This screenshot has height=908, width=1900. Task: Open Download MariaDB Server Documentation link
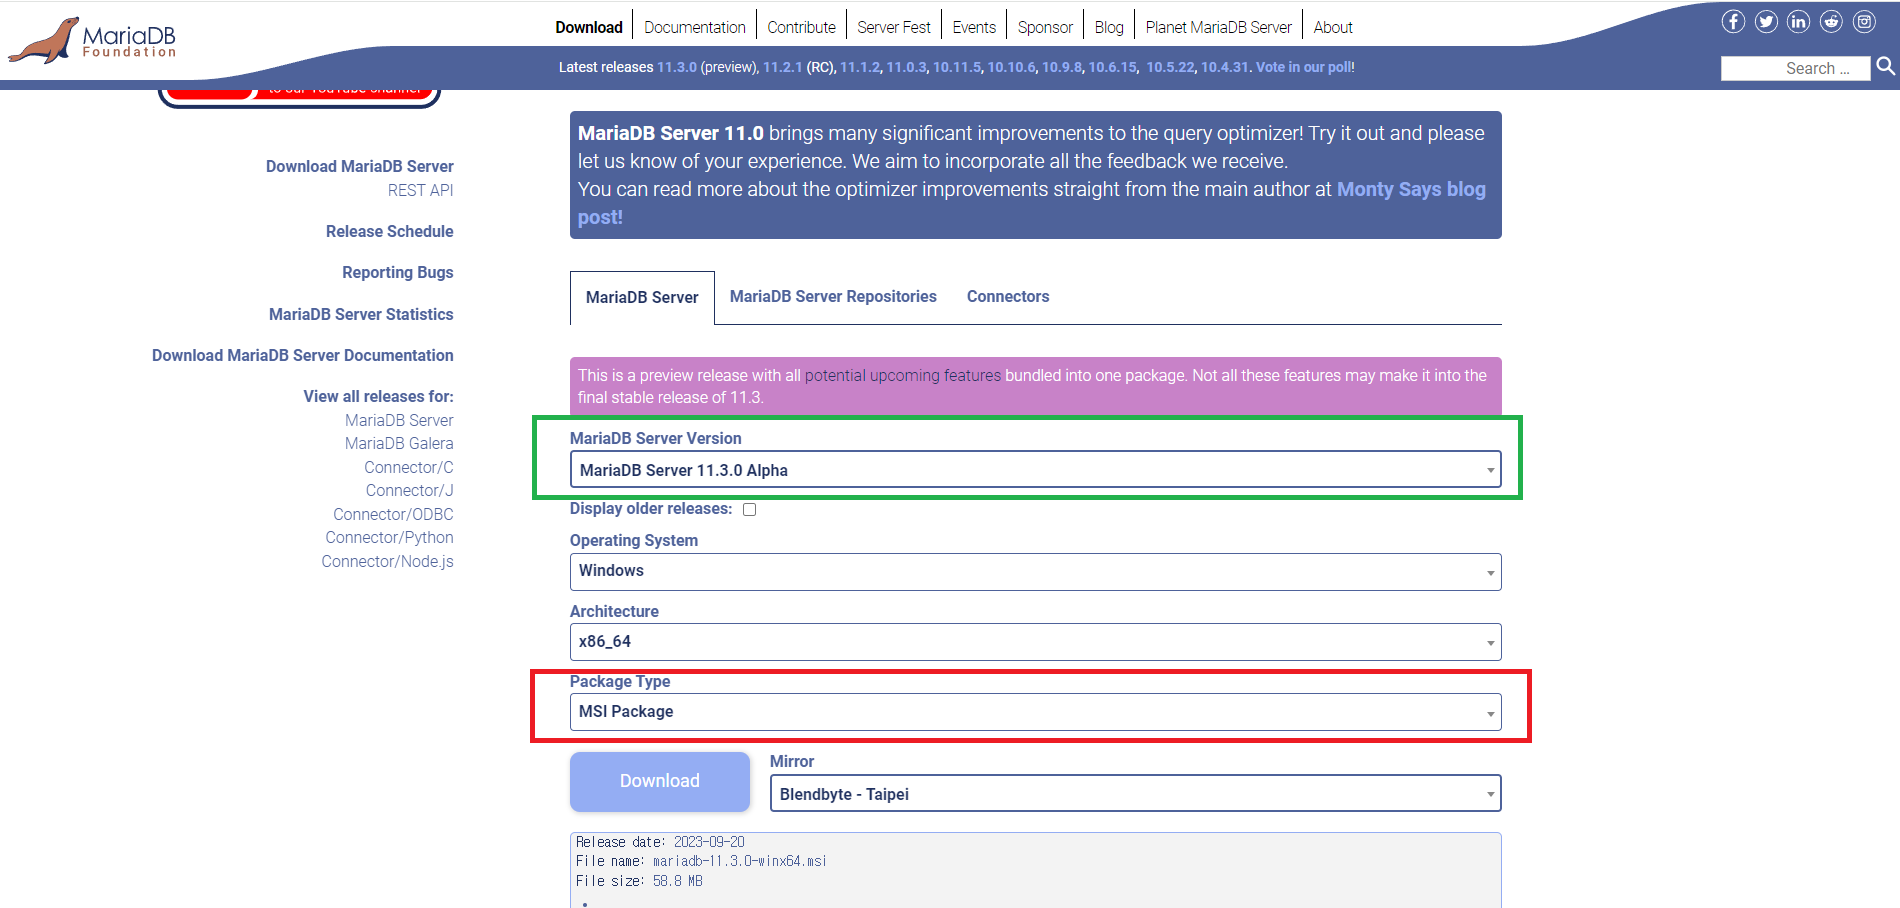click(303, 355)
